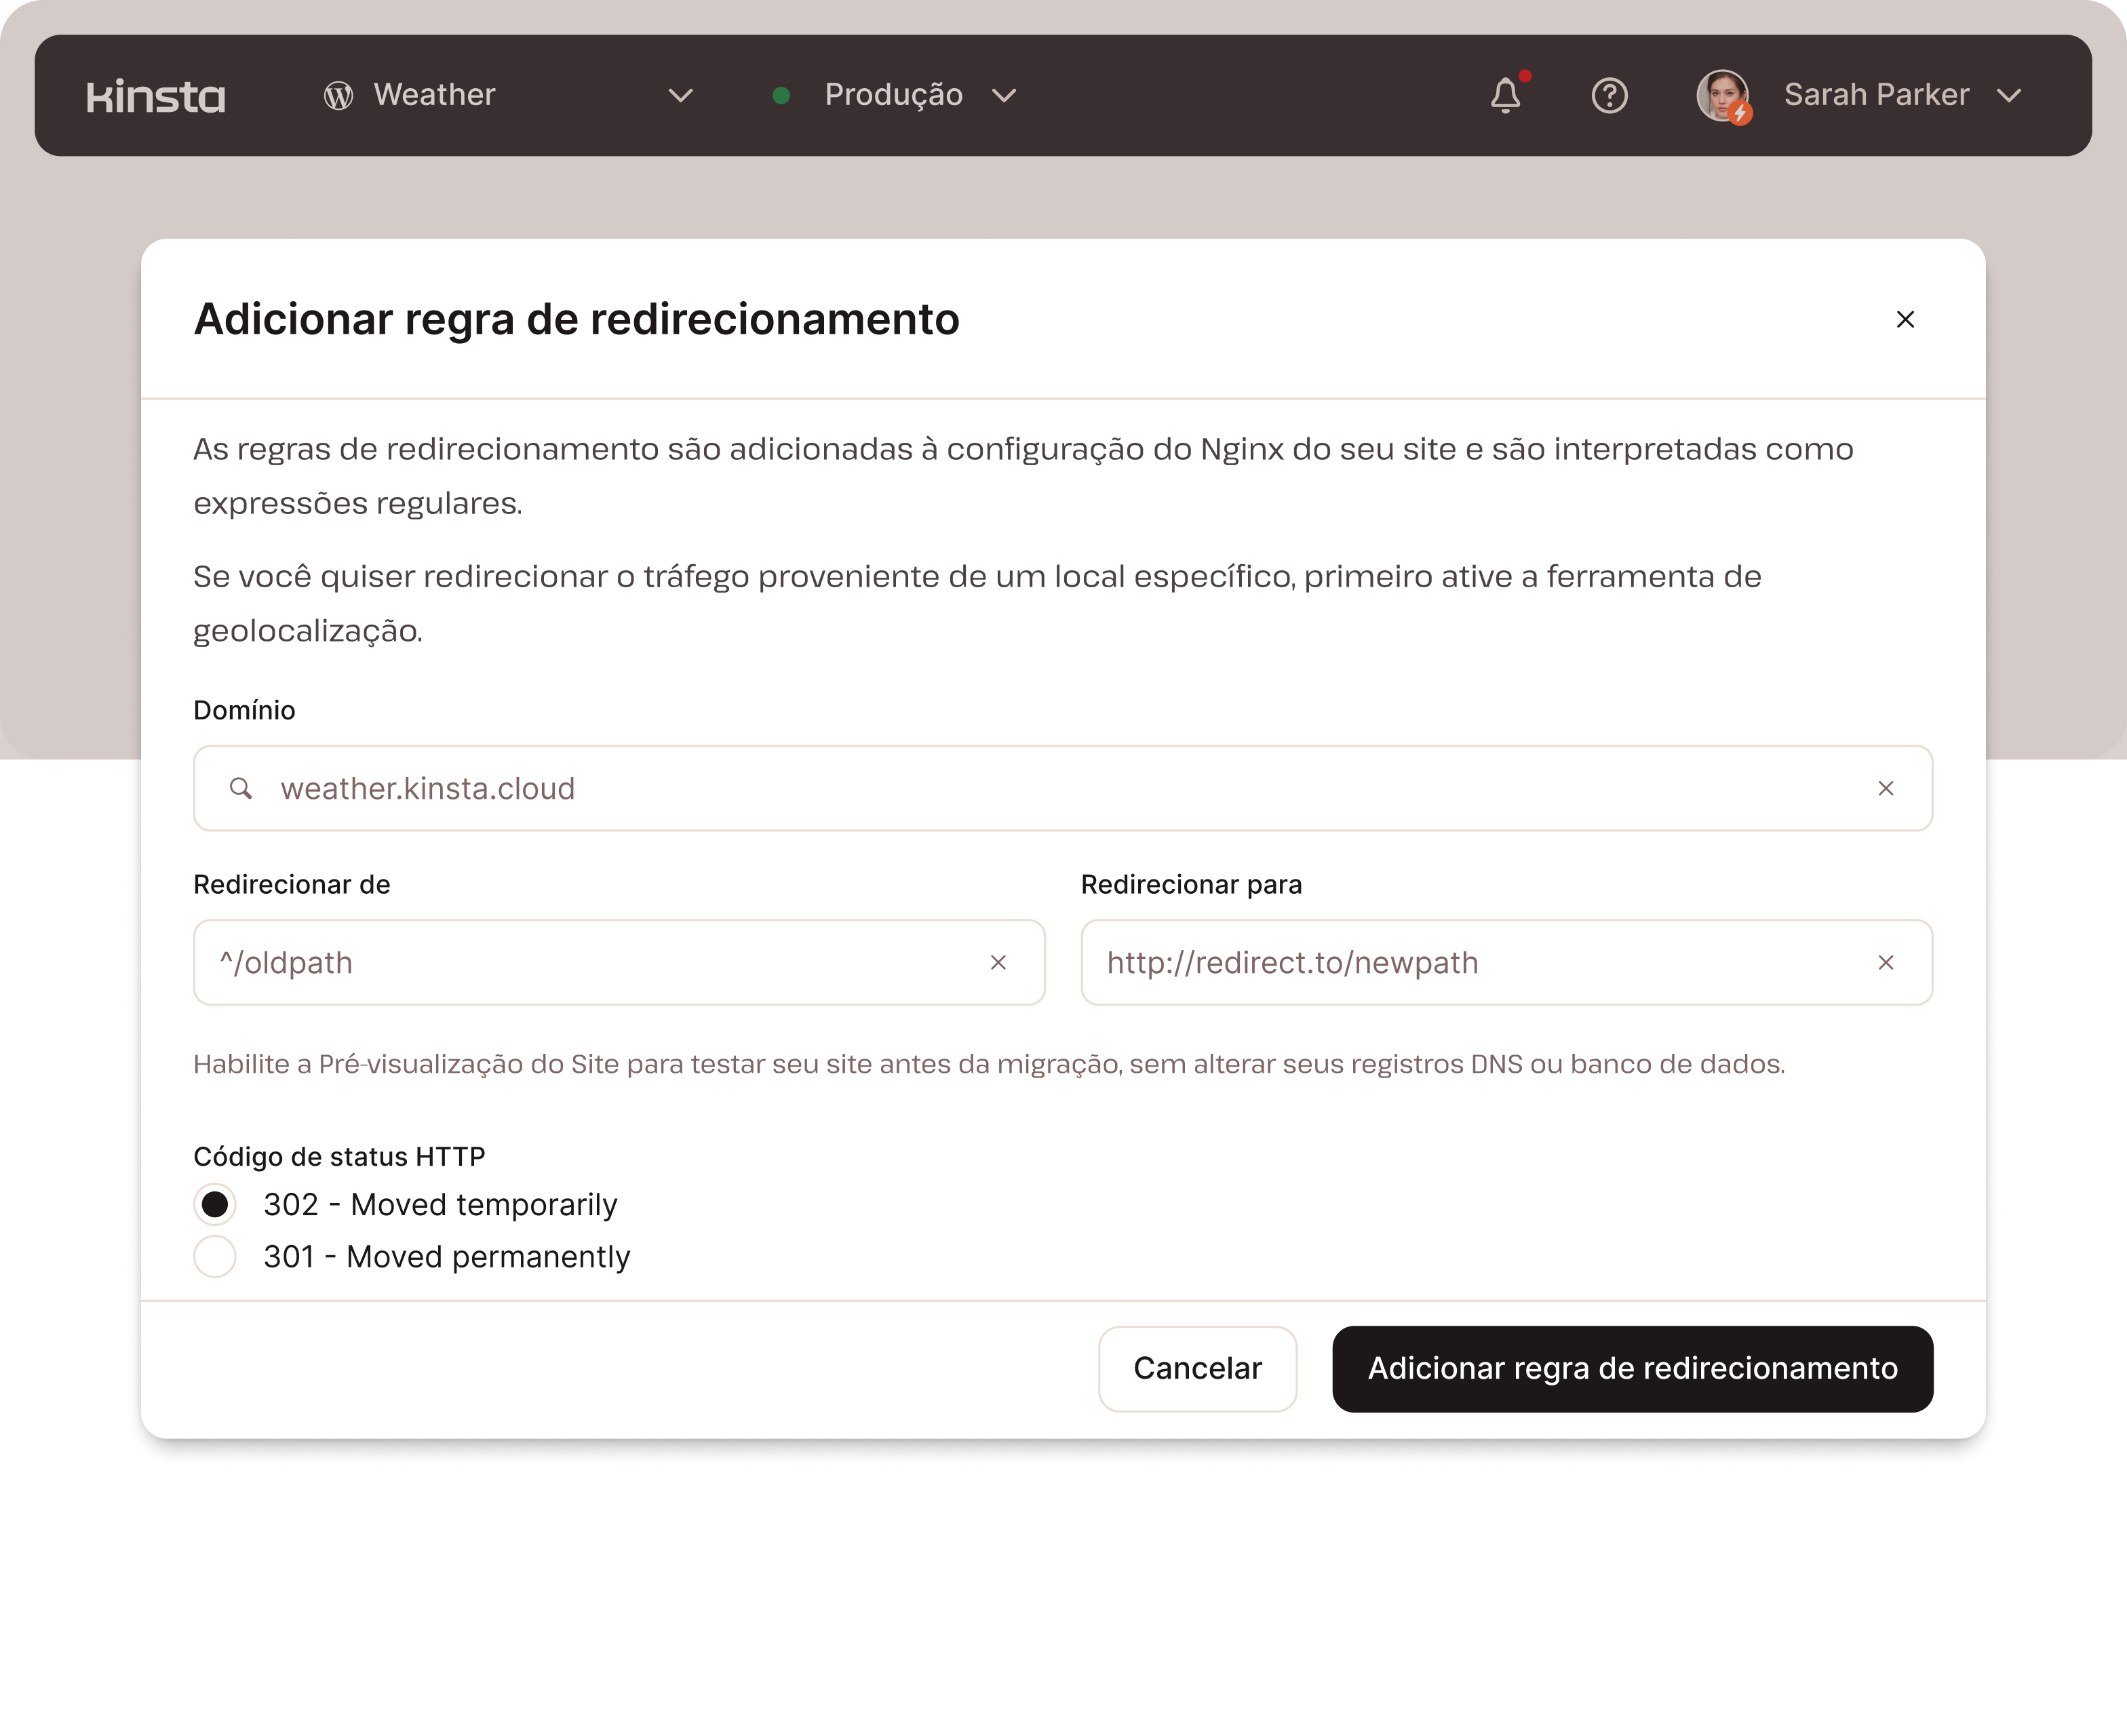Viewport: 2127px width, 1736px height.
Task: Click the search icon in Domínio field
Action: click(240, 789)
